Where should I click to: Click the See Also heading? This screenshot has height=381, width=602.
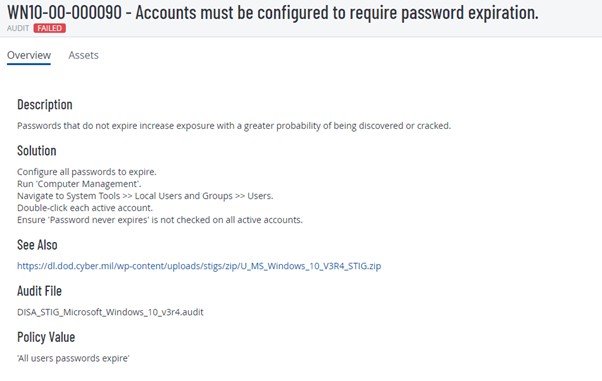point(37,245)
